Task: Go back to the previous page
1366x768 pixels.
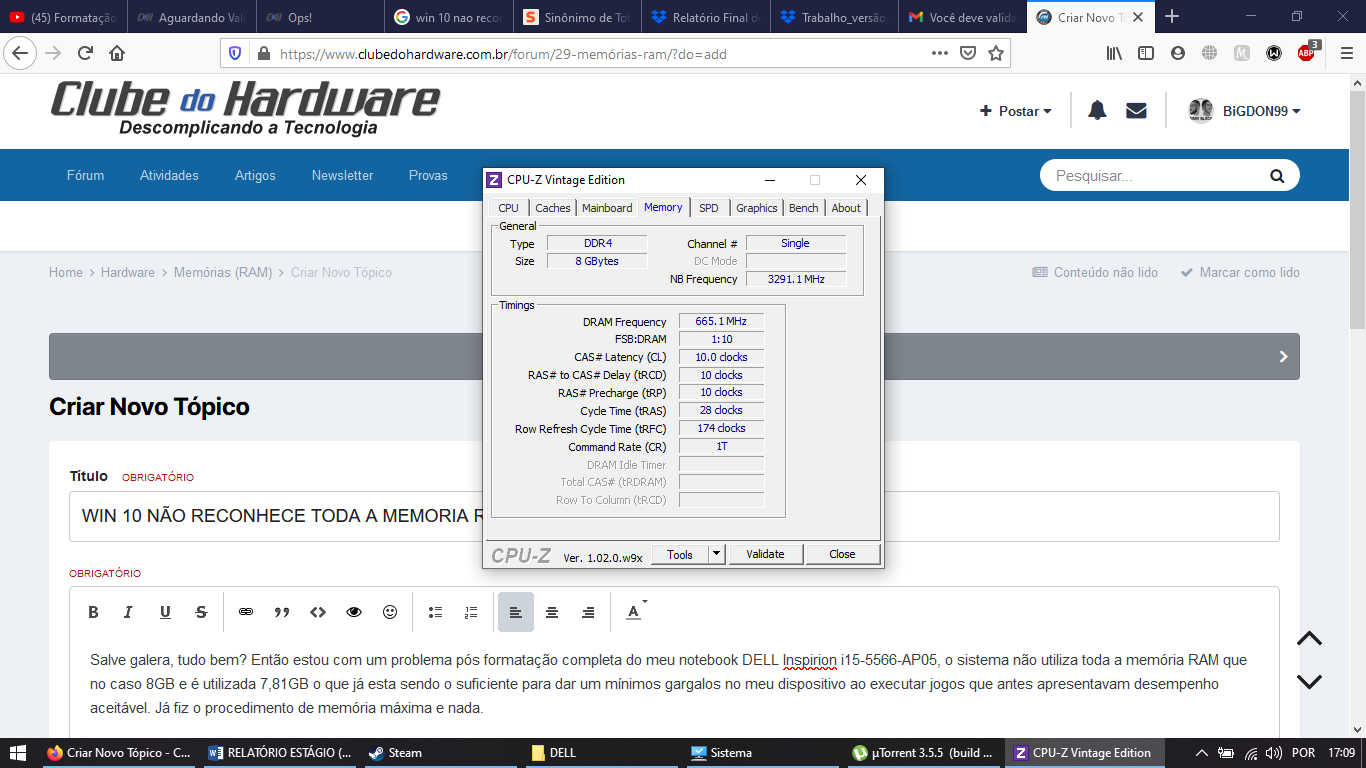Action: point(22,53)
